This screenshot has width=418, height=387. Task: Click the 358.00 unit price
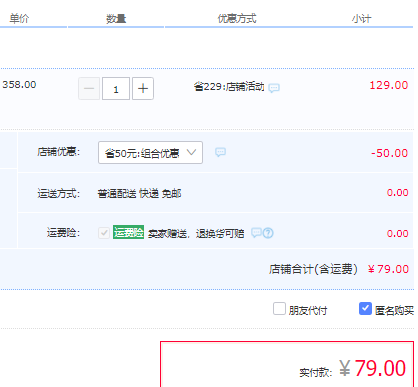(x=19, y=85)
